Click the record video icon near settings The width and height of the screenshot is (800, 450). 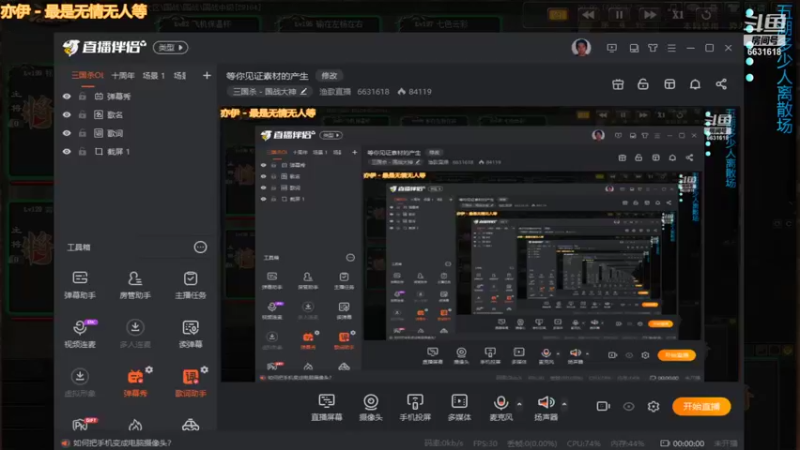603,406
